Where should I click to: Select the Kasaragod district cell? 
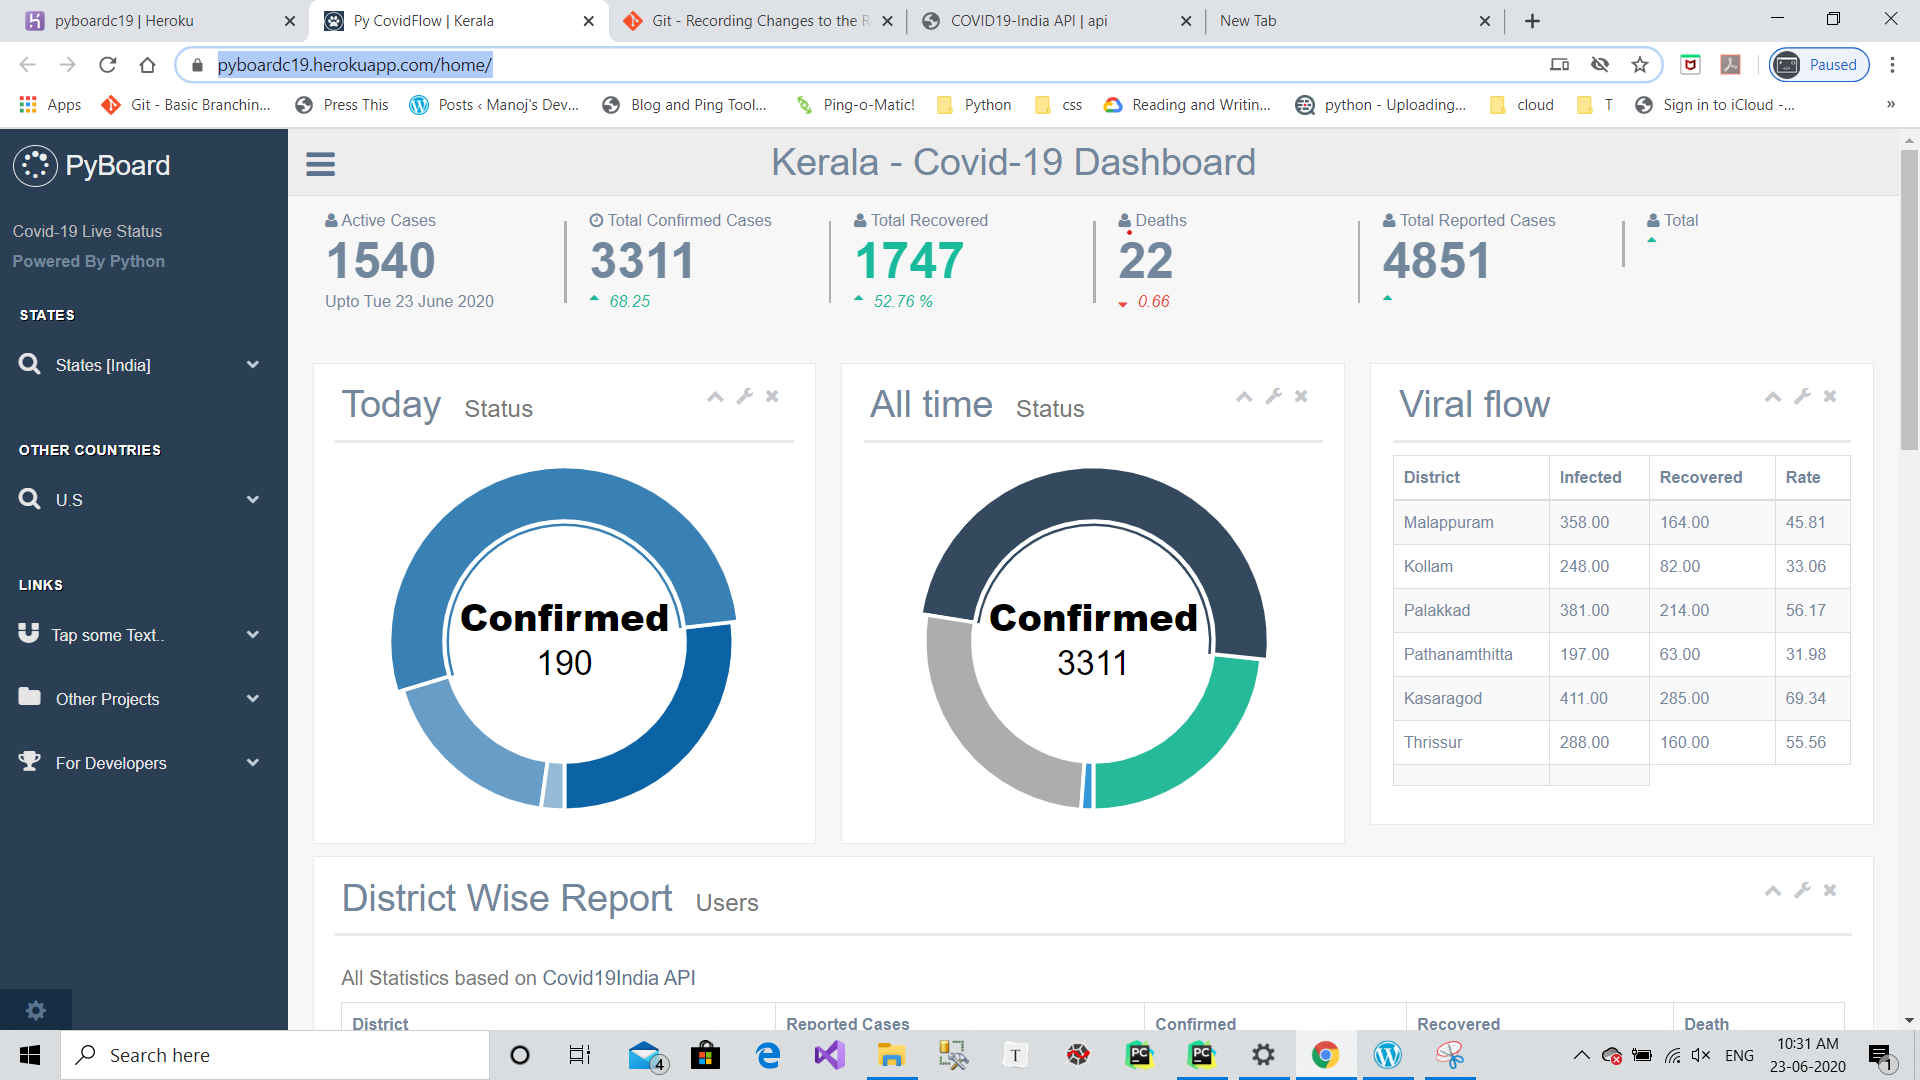[1471, 698]
